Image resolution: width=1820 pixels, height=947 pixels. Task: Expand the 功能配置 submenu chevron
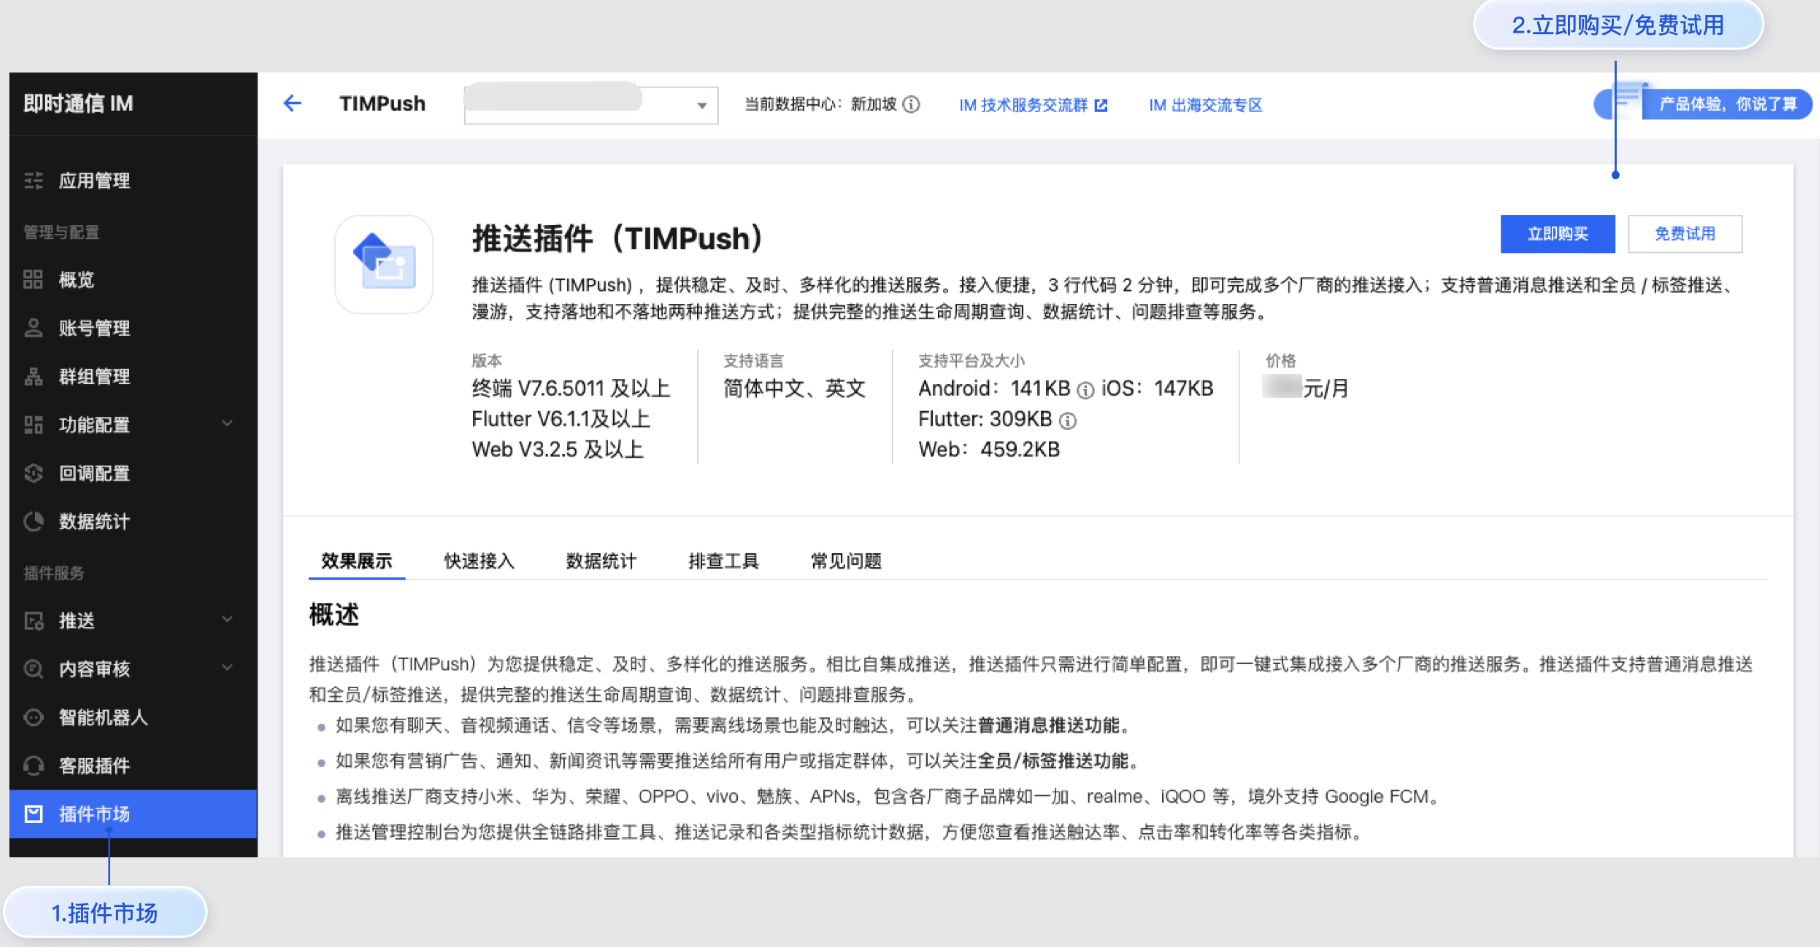(x=227, y=424)
